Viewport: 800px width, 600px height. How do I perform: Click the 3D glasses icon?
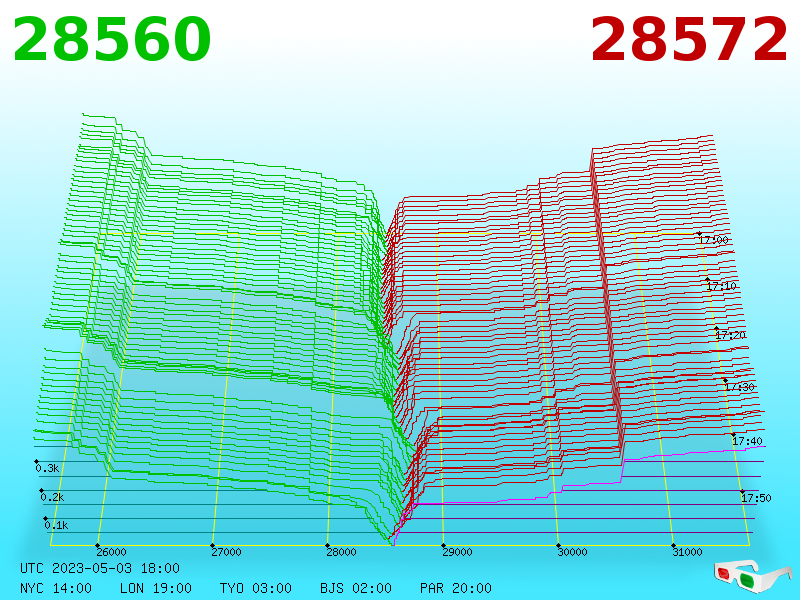pyautogui.click(x=752, y=576)
